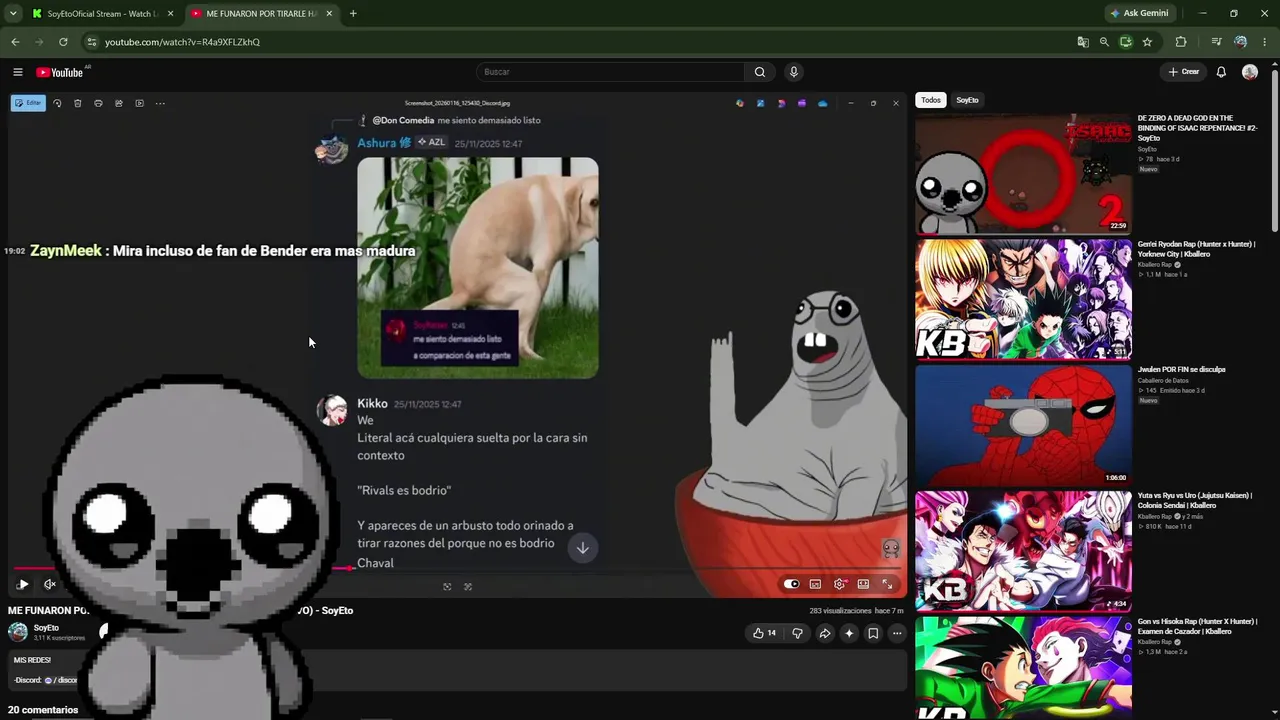Play the video
Screen dimensions: 1280x720
click(x=23, y=584)
